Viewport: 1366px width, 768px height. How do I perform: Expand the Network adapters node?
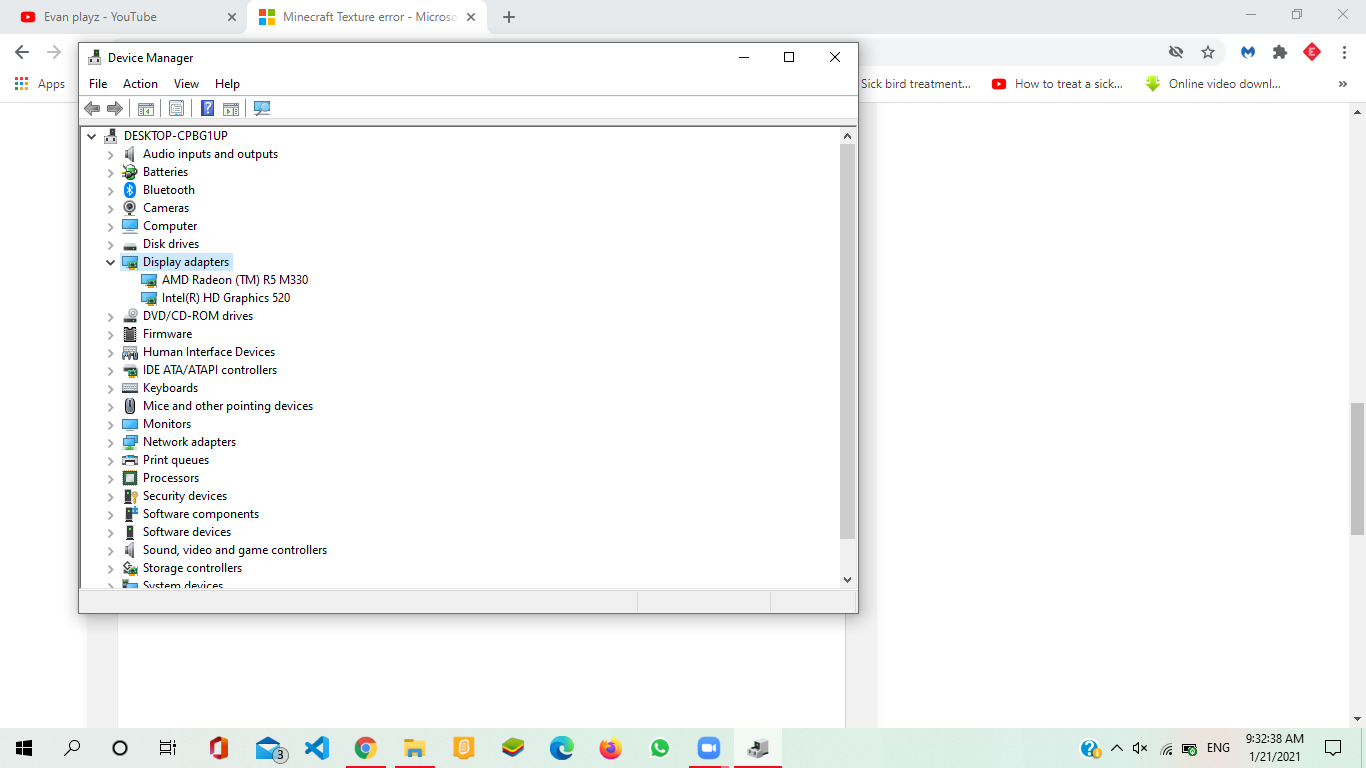(x=111, y=442)
